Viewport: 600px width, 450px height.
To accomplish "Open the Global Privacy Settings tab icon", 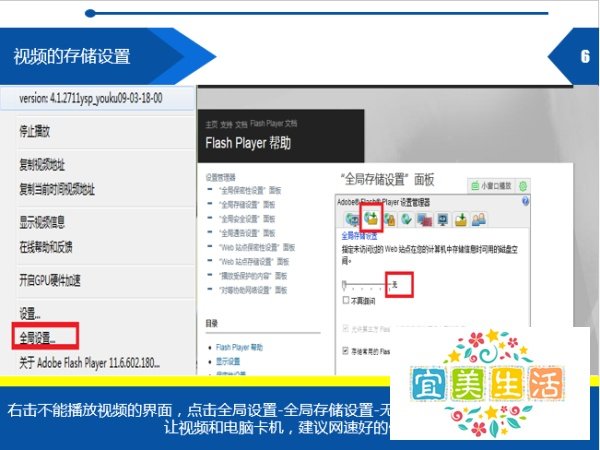I will point(352,219).
